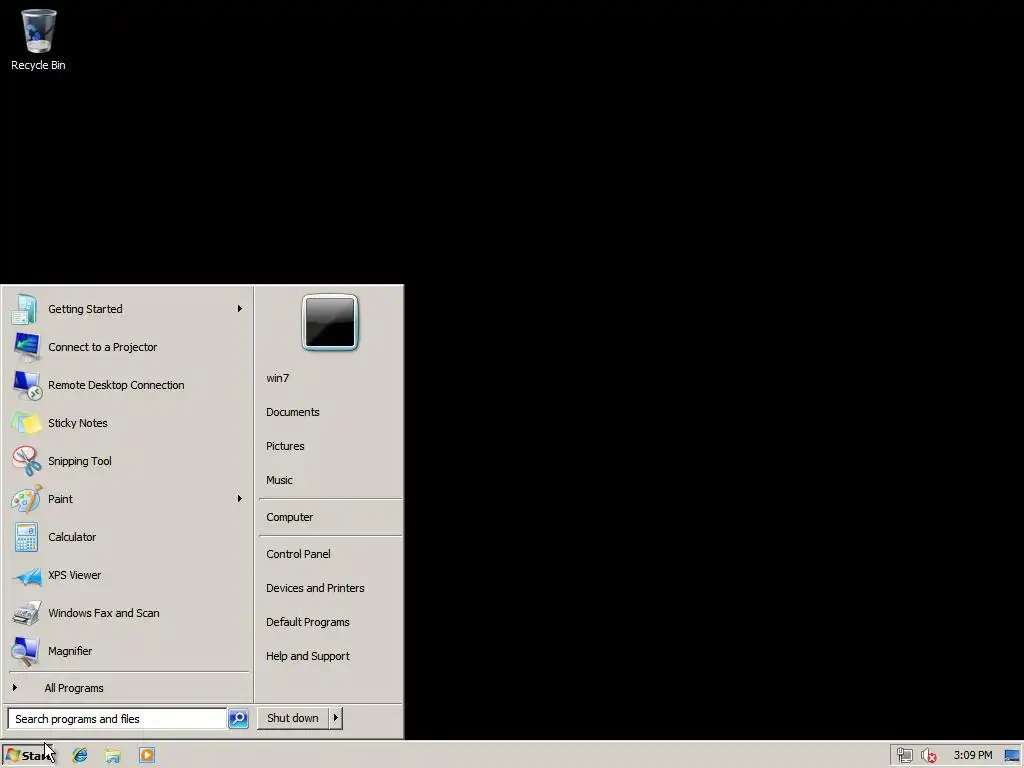1024x768 pixels.
Task: Click the Shut down button
Action: (293, 718)
